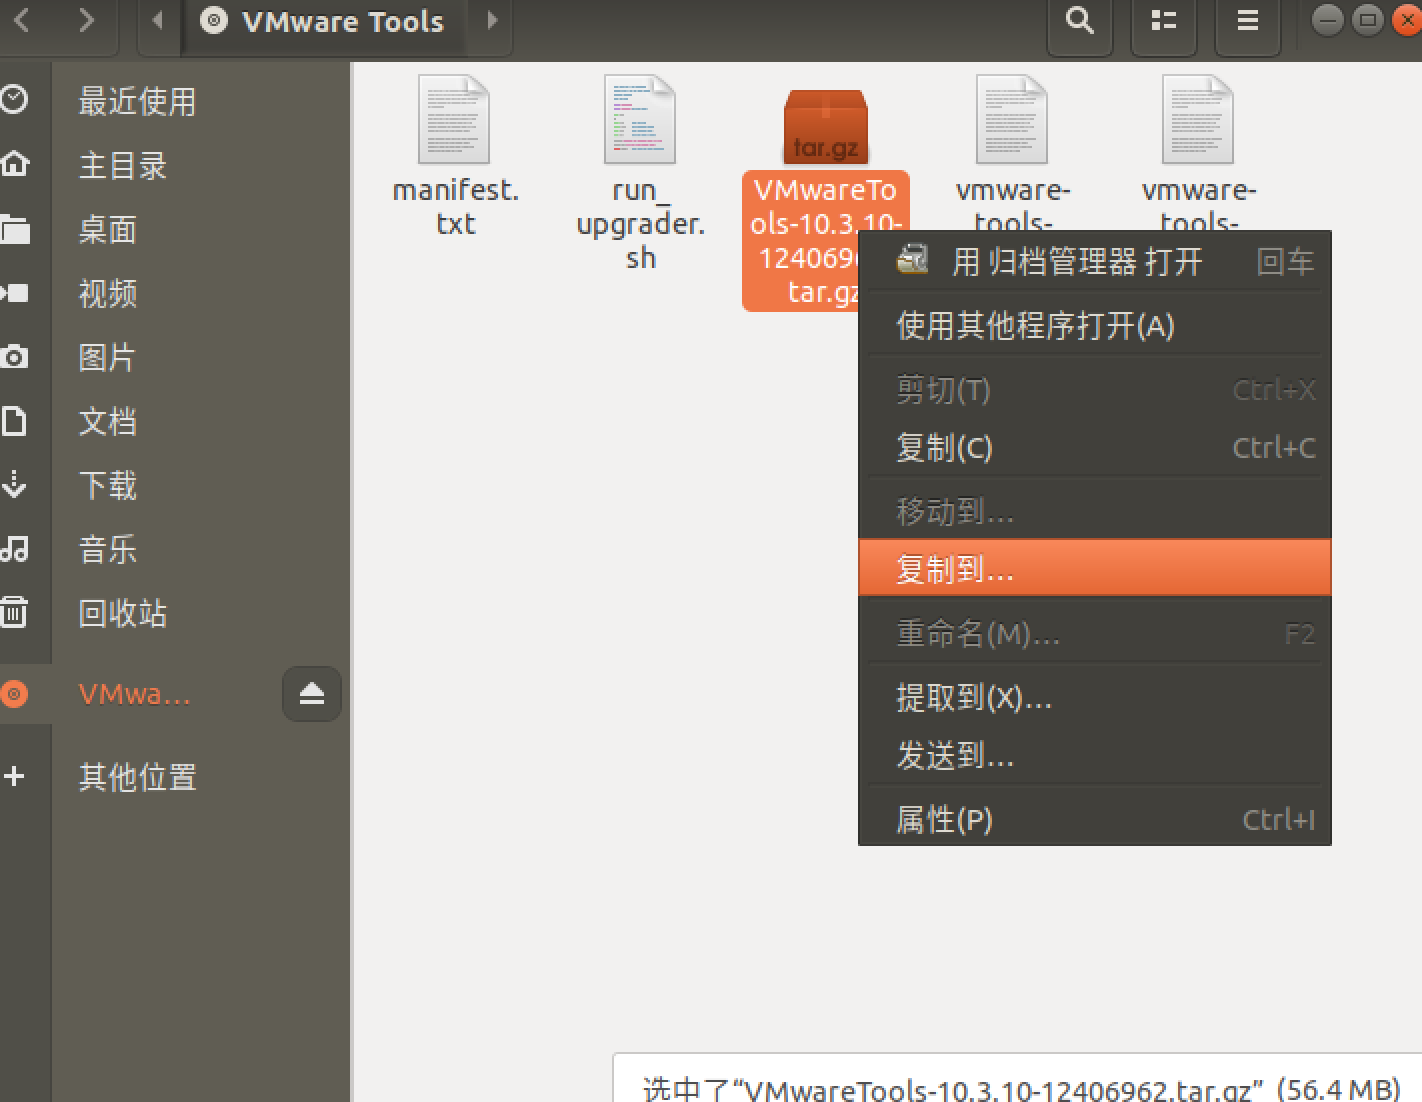This screenshot has height=1102, width=1422.
Task: Click the recent clock icon
Action: point(14,100)
